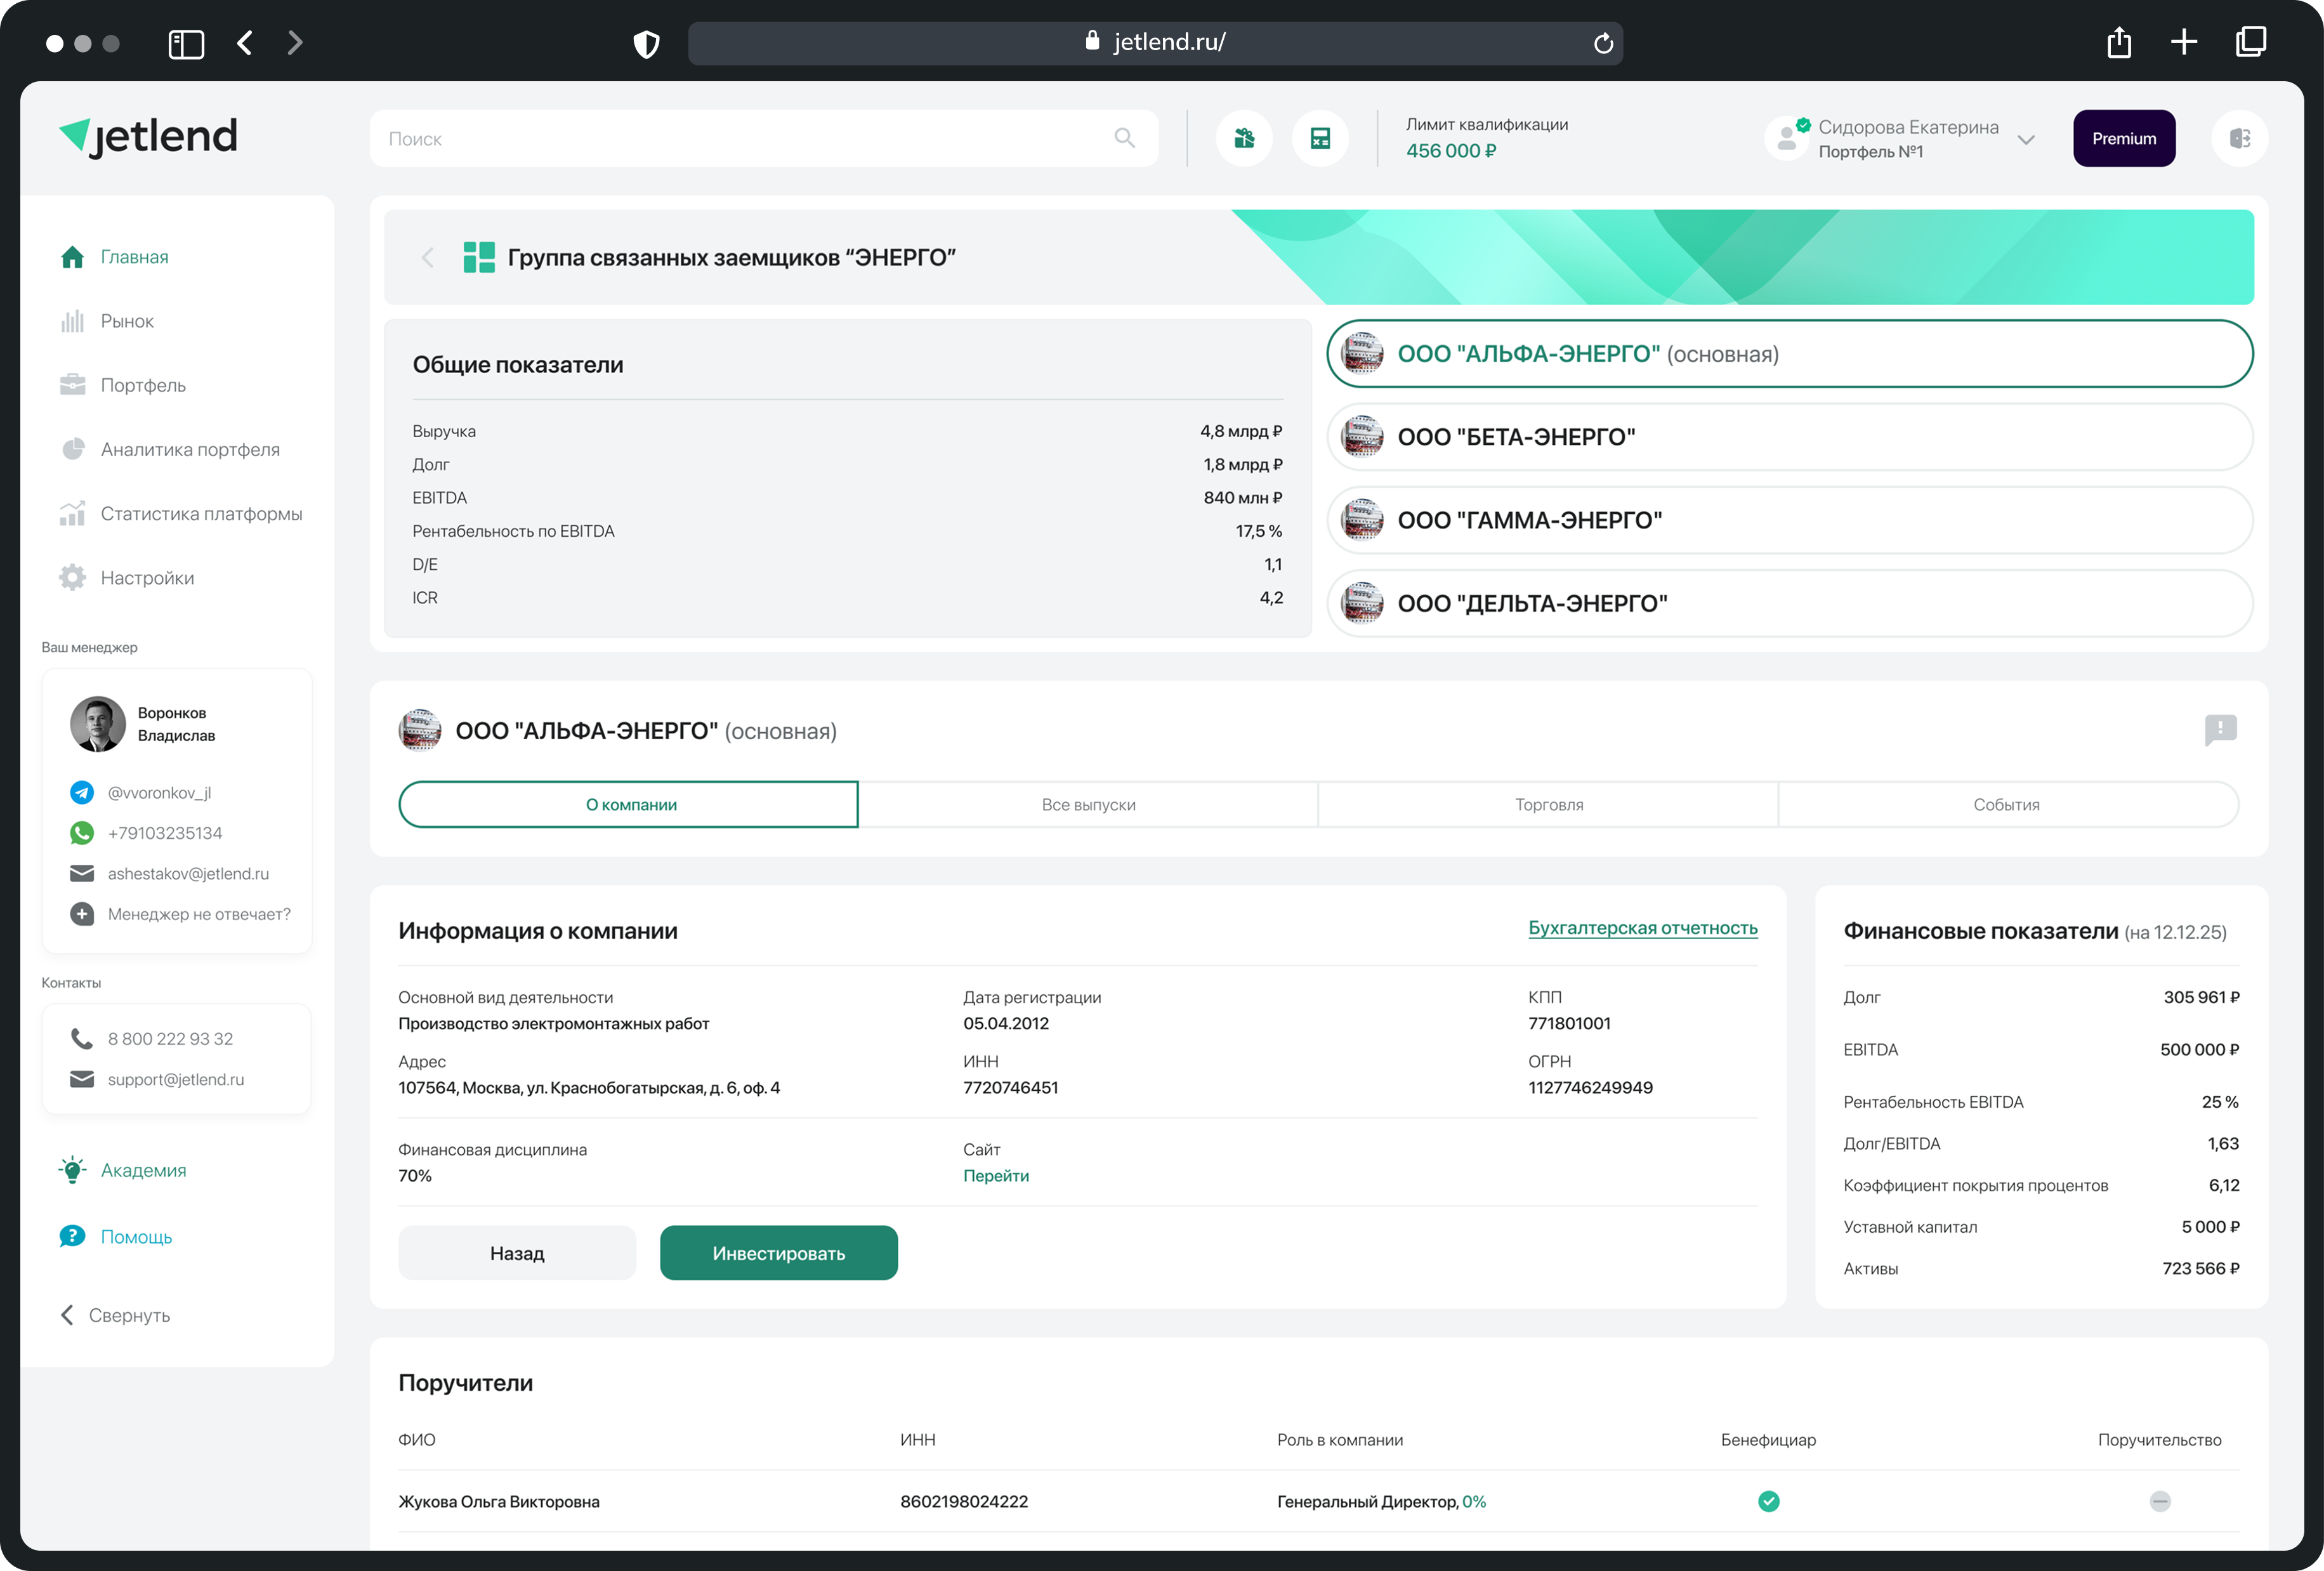This screenshot has width=2324, height=1571.
Task: Click the Менеджер не отвечает? link
Action: [x=199, y=914]
